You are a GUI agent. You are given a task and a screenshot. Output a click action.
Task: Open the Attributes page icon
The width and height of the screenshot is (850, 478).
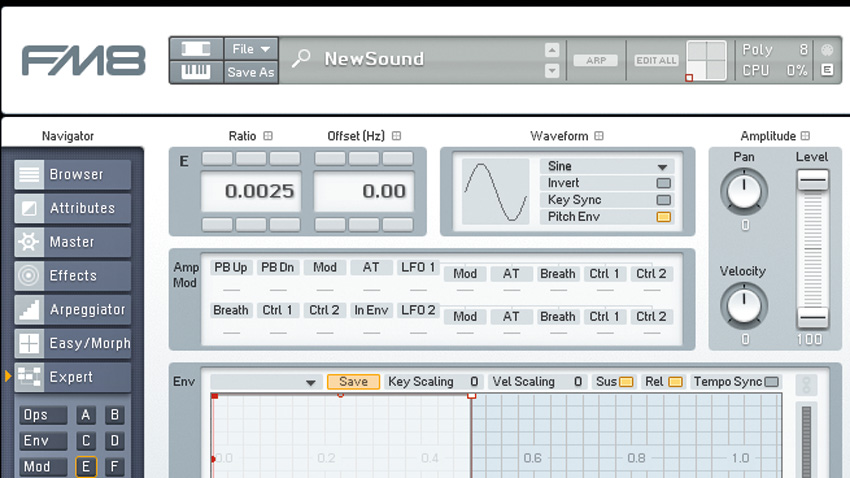[x=29, y=208]
